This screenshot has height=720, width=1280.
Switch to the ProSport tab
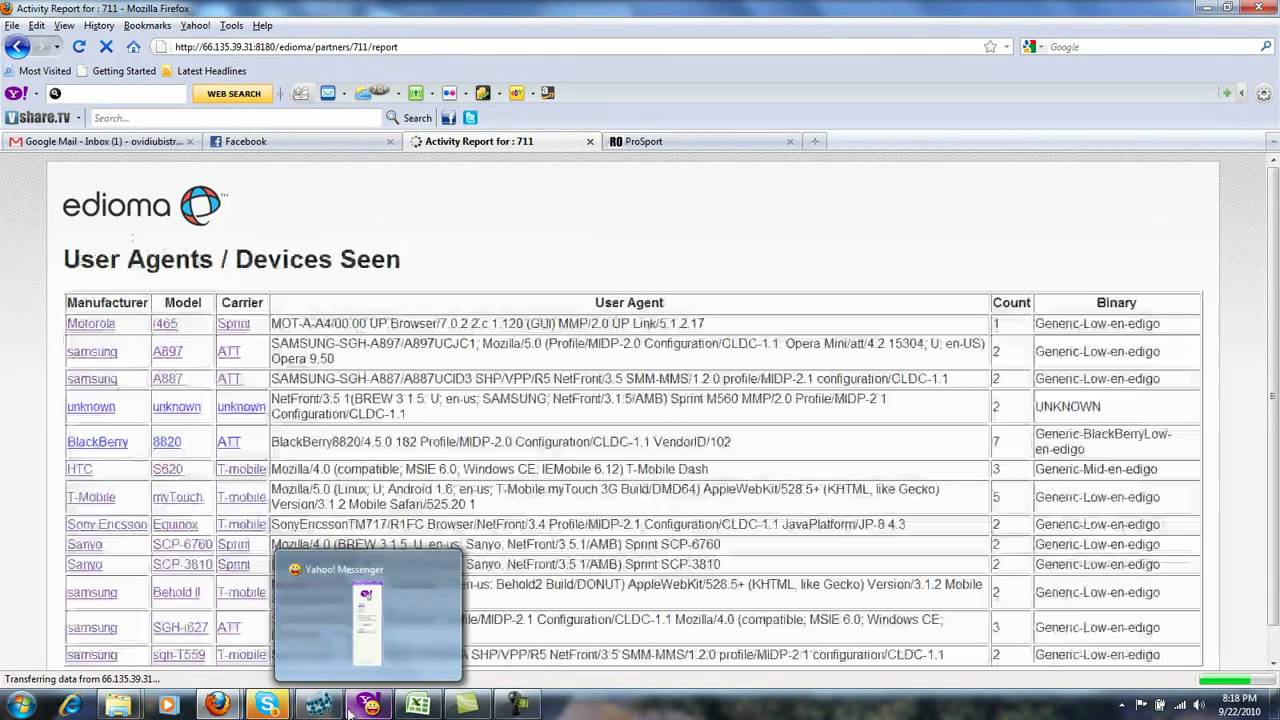point(700,141)
